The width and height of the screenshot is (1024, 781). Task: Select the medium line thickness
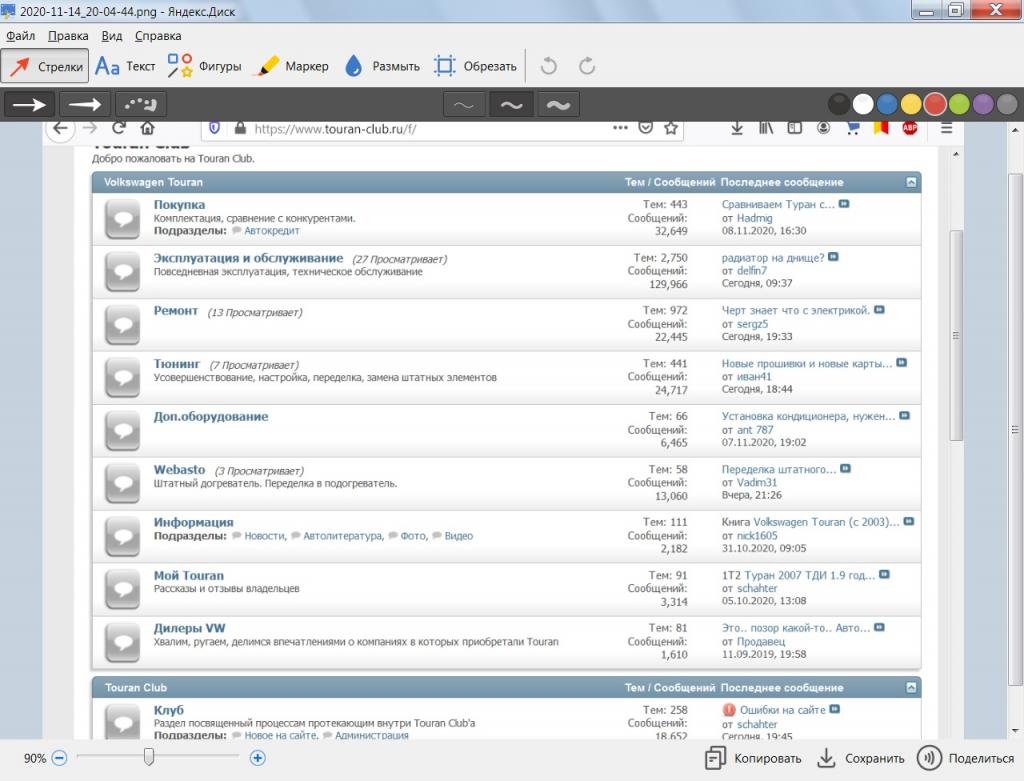coord(511,104)
